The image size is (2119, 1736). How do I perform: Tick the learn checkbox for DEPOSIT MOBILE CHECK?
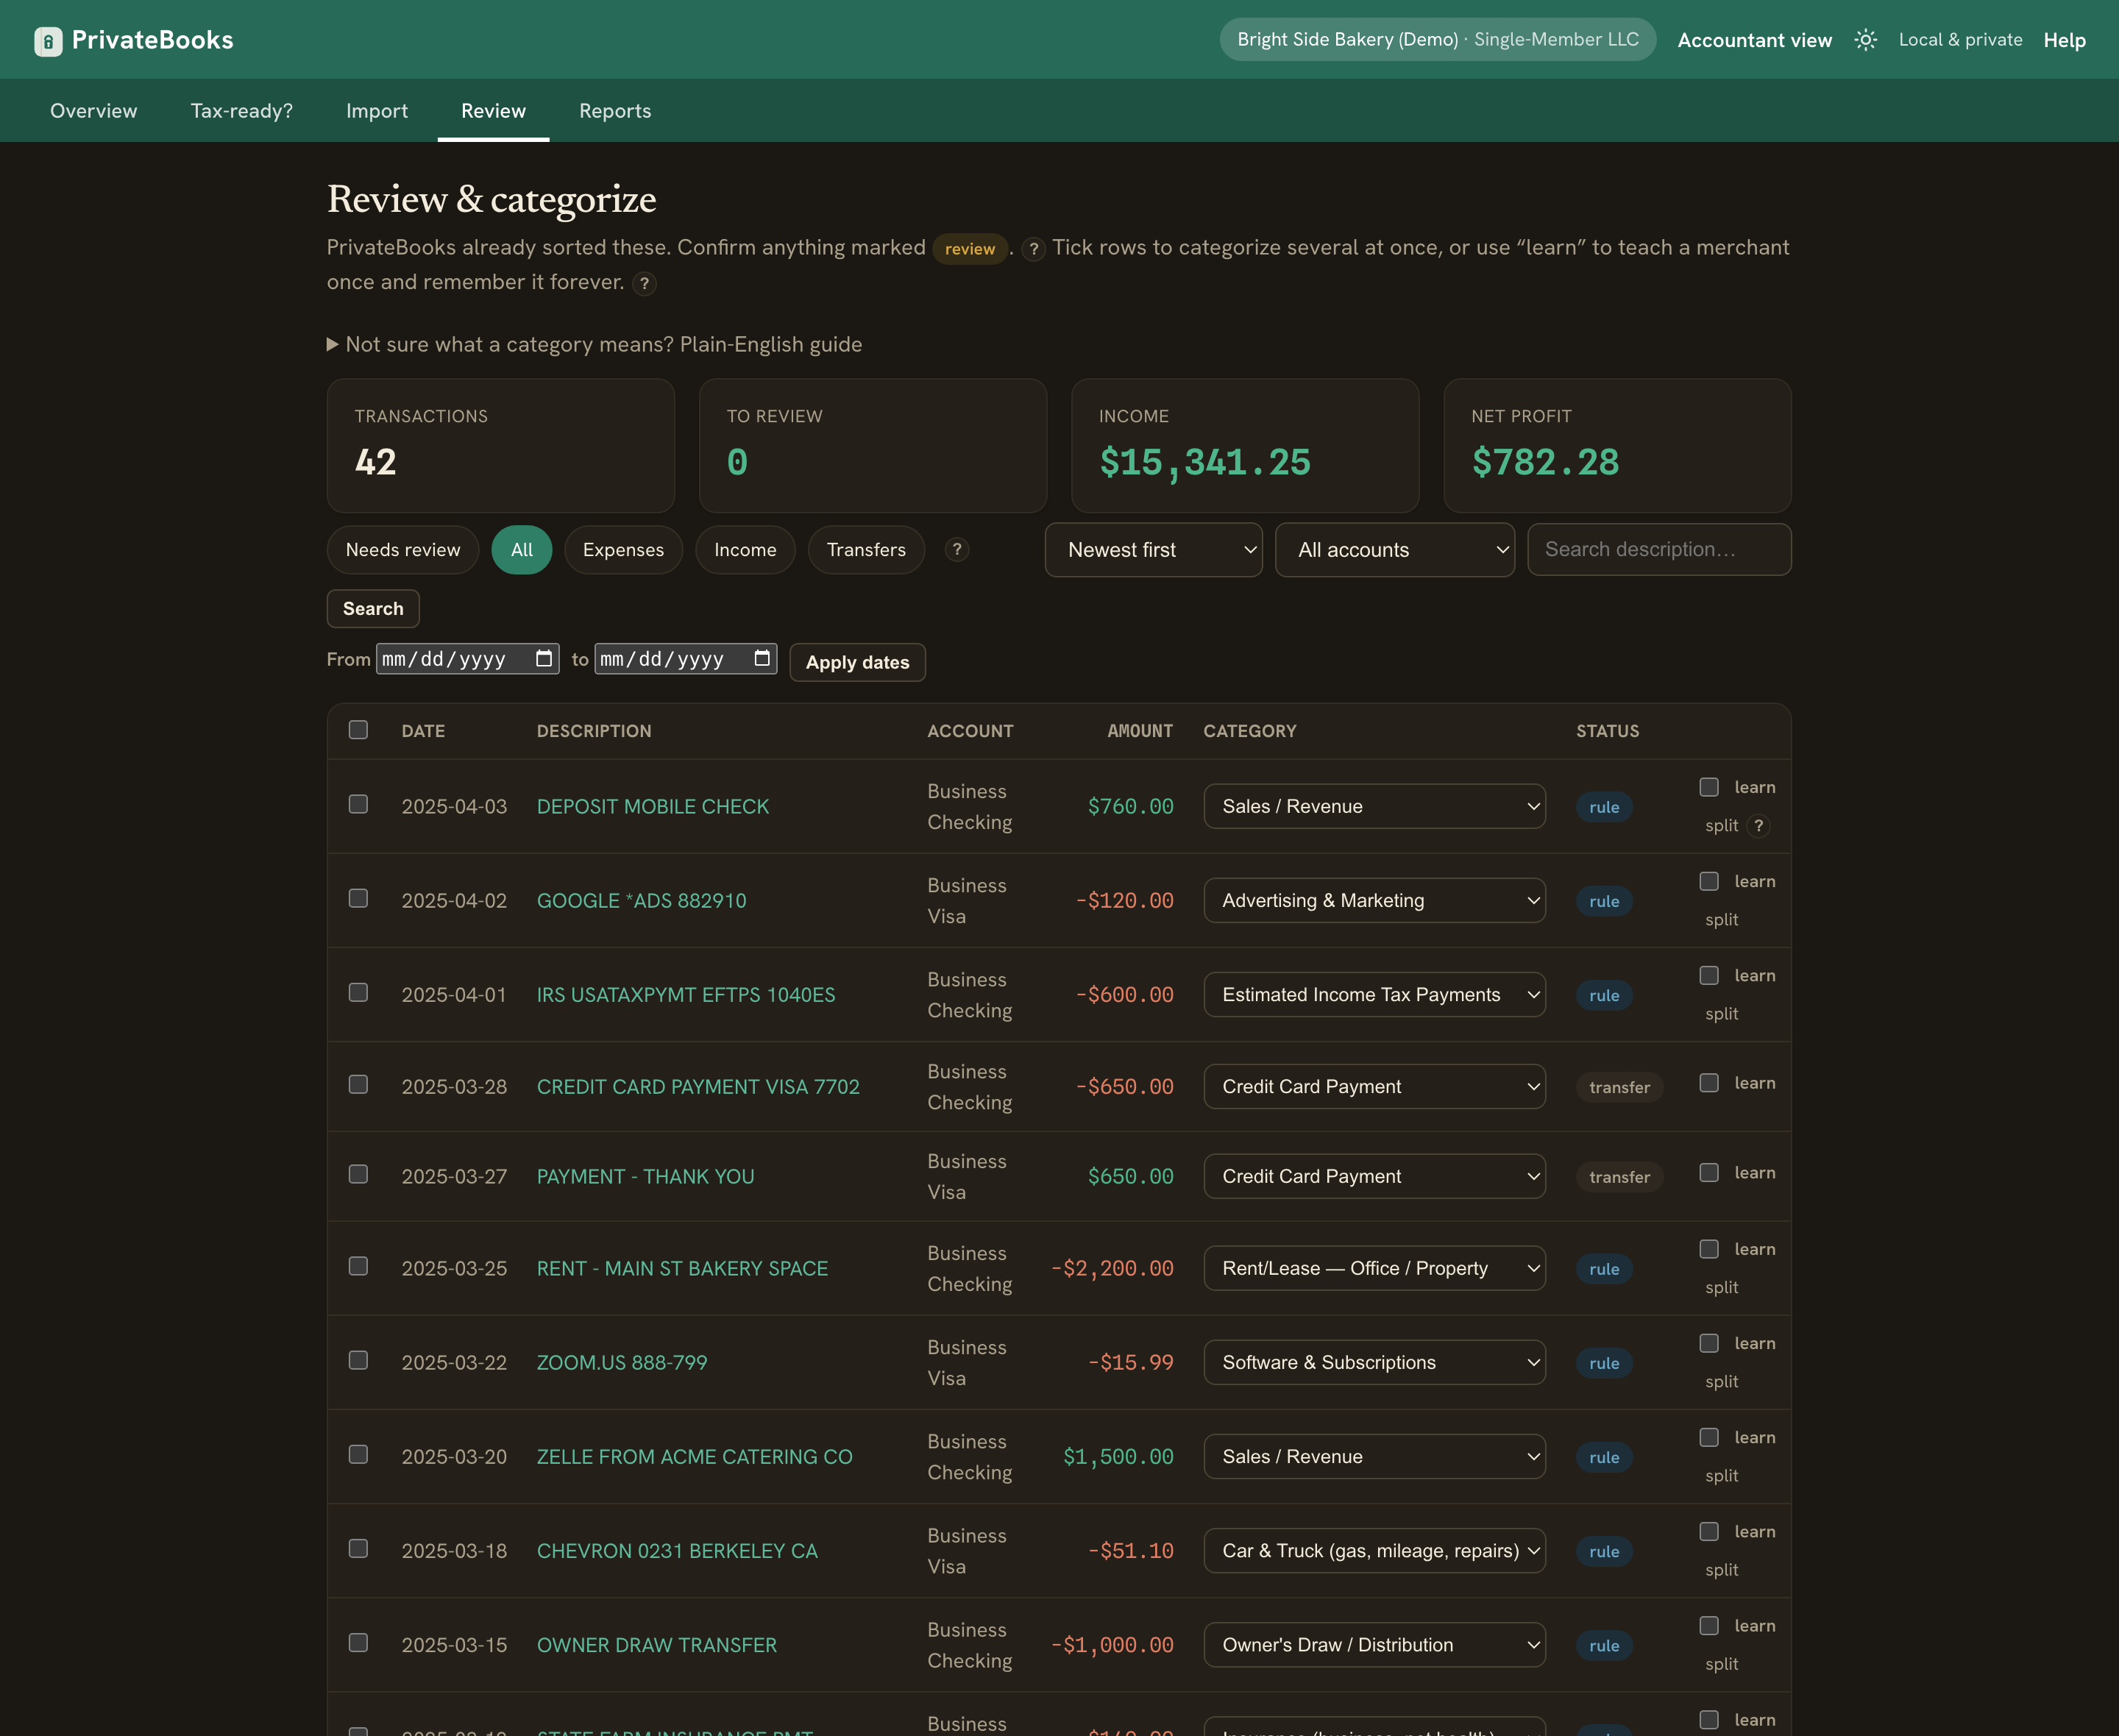[1709, 788]
